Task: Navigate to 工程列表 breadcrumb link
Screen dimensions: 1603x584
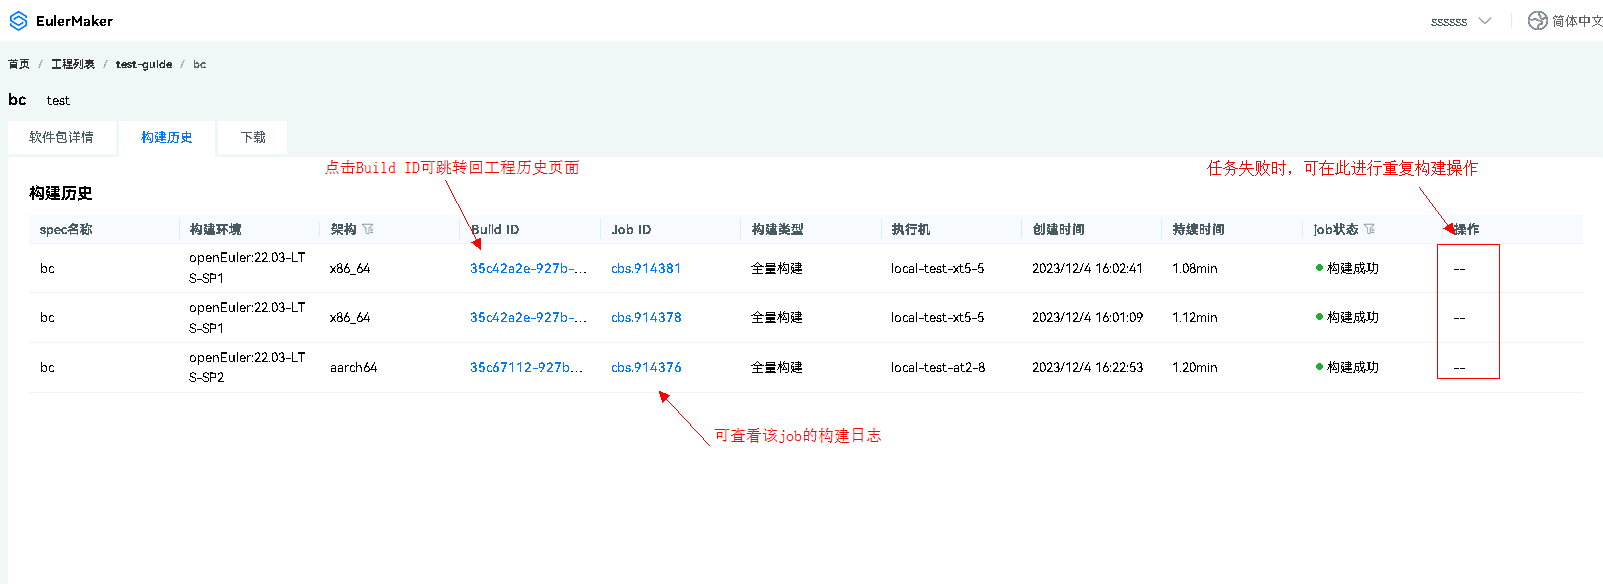Action: click(73, 64)
